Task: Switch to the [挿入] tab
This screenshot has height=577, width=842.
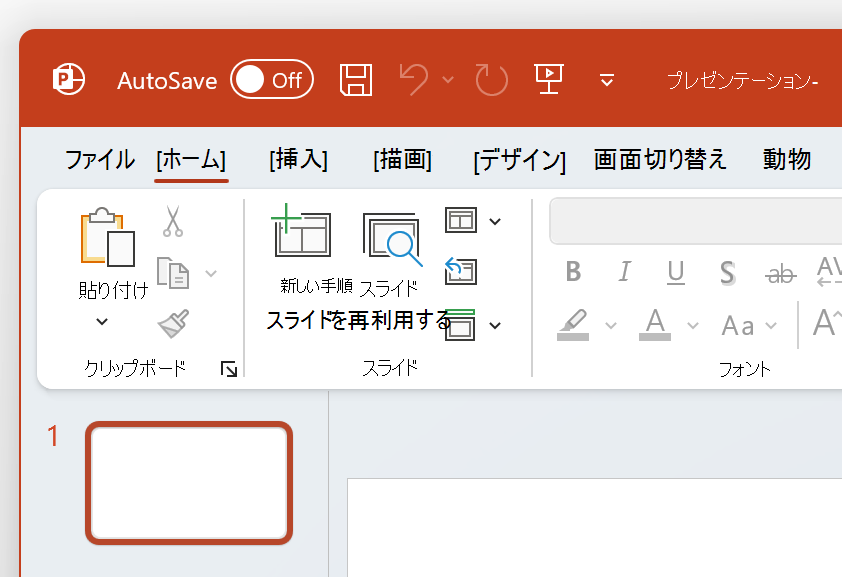Action: (299, 159)
